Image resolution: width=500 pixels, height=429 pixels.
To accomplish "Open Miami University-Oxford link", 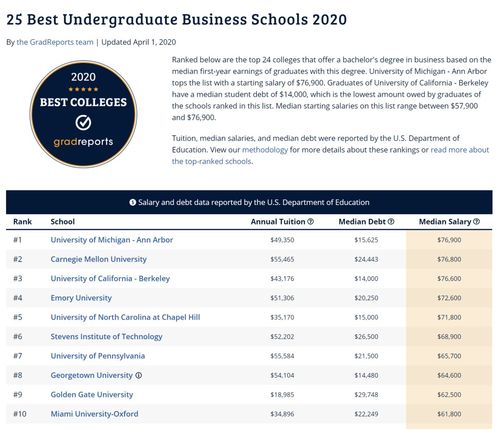I will click(x=94, y=414).
